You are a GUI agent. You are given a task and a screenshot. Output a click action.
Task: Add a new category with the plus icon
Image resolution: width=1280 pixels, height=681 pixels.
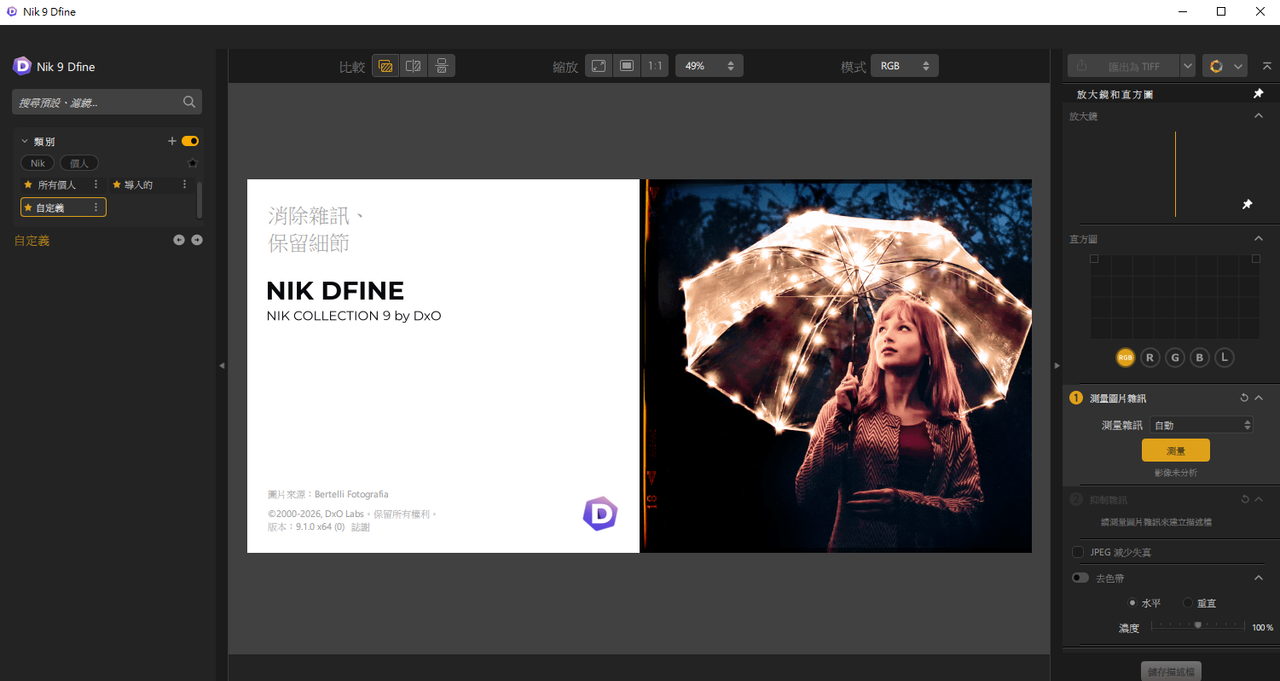click(x=172, y=141)
